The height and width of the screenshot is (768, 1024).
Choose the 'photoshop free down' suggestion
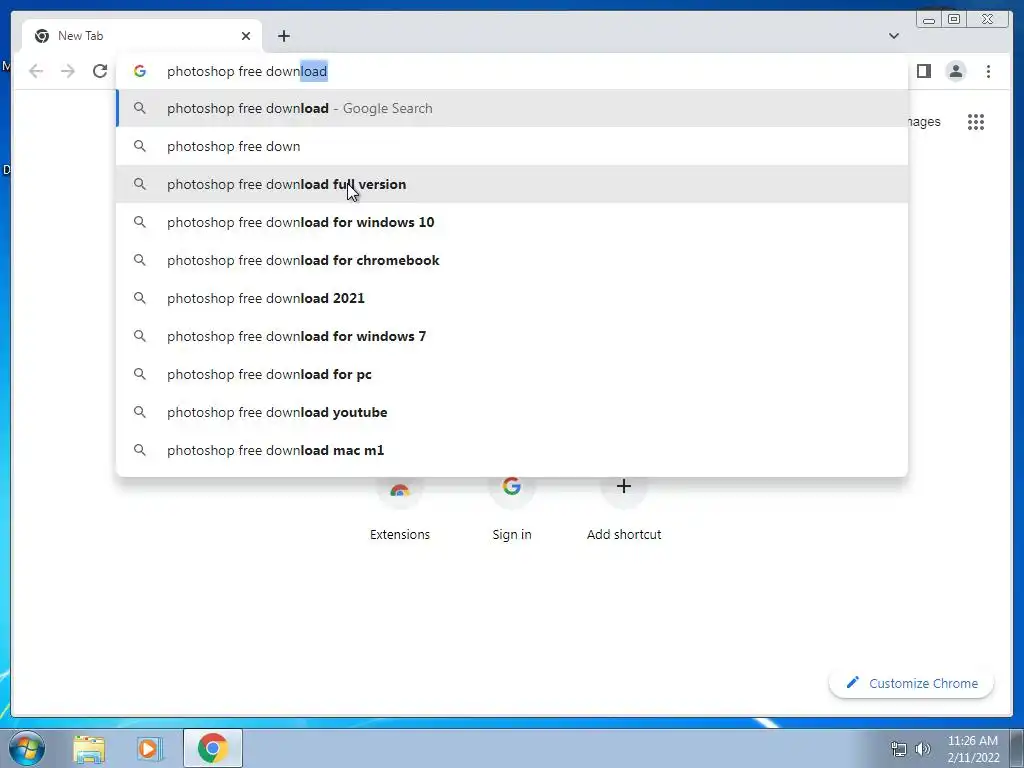pos(512,146)
